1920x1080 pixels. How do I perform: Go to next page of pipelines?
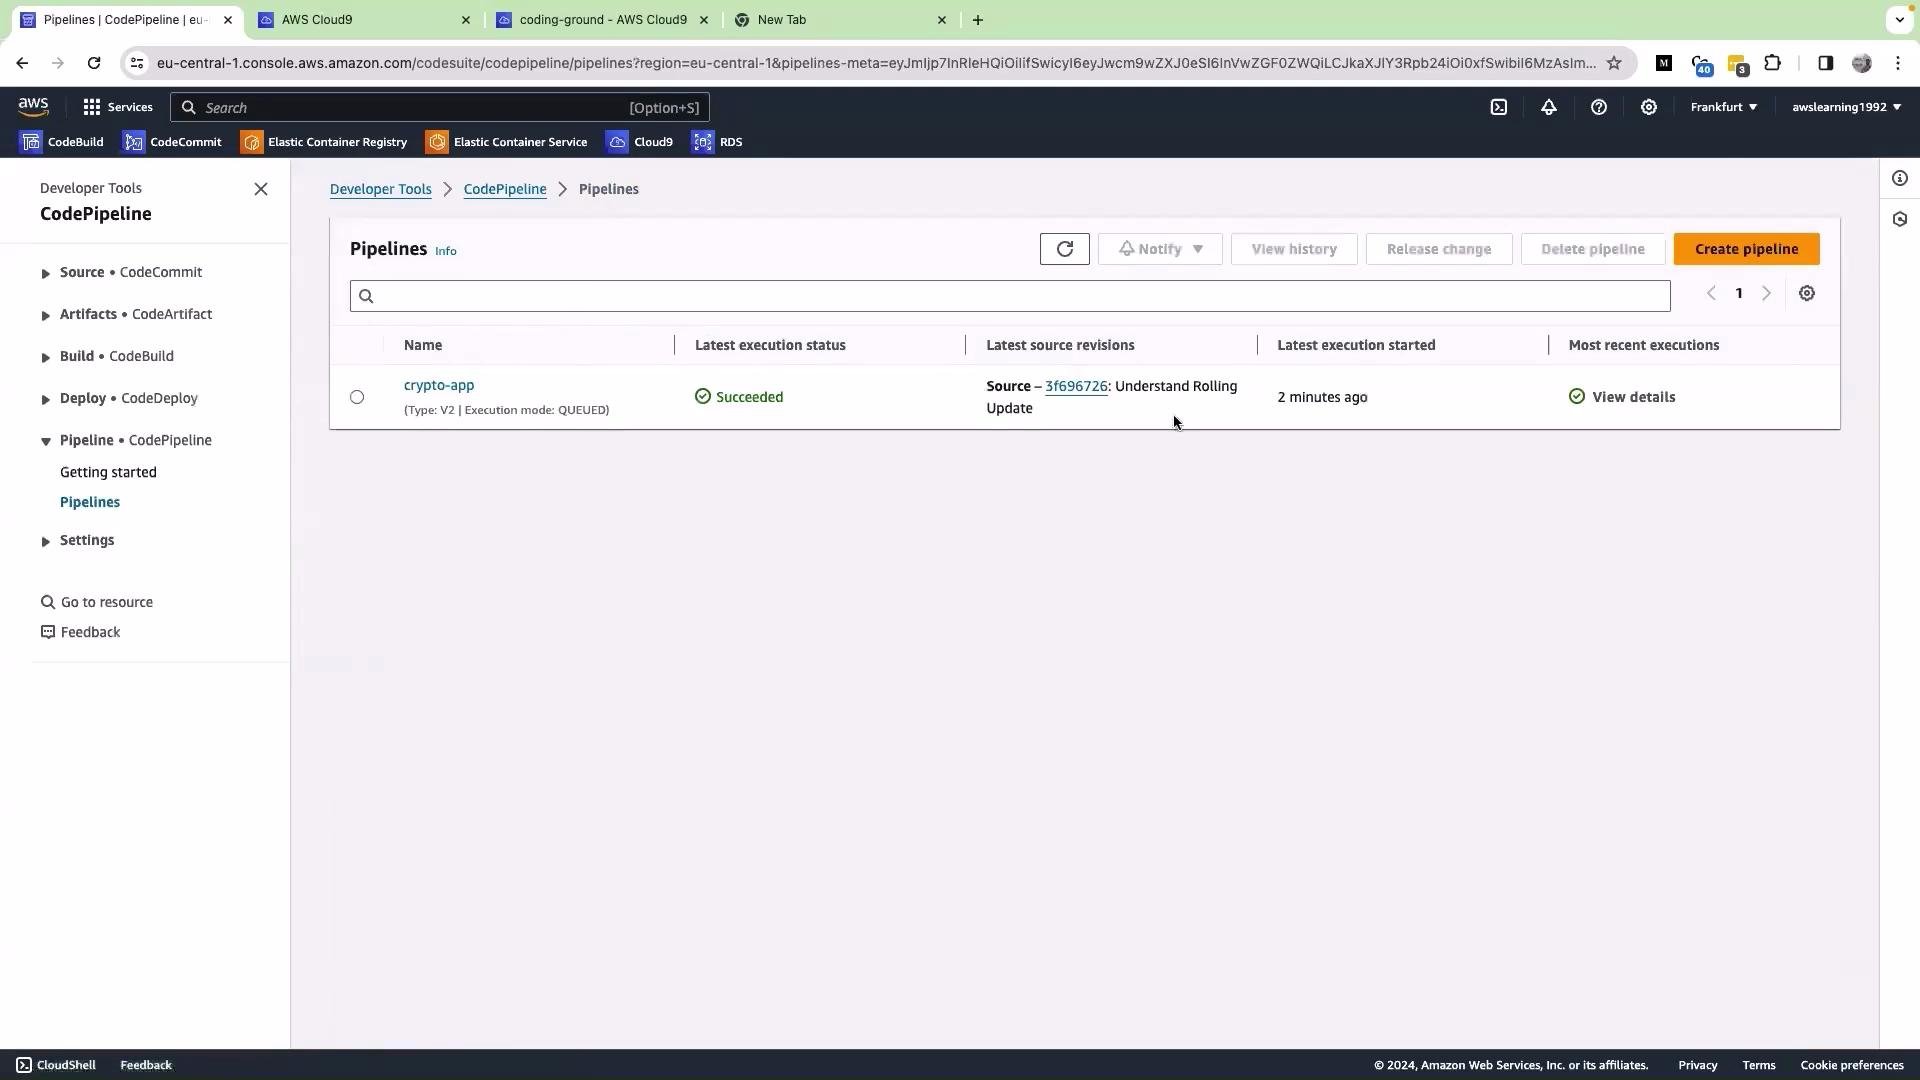(1766, 294)
